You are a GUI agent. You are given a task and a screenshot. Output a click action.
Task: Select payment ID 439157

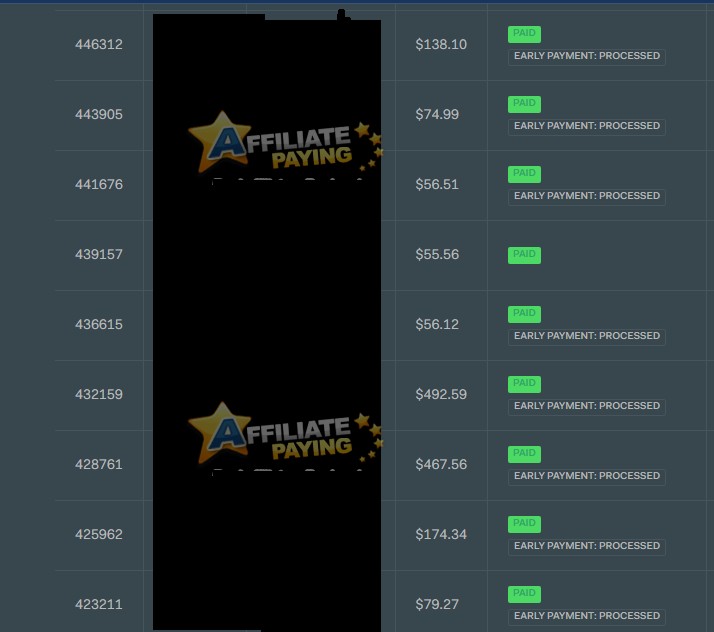pos(99,255)
